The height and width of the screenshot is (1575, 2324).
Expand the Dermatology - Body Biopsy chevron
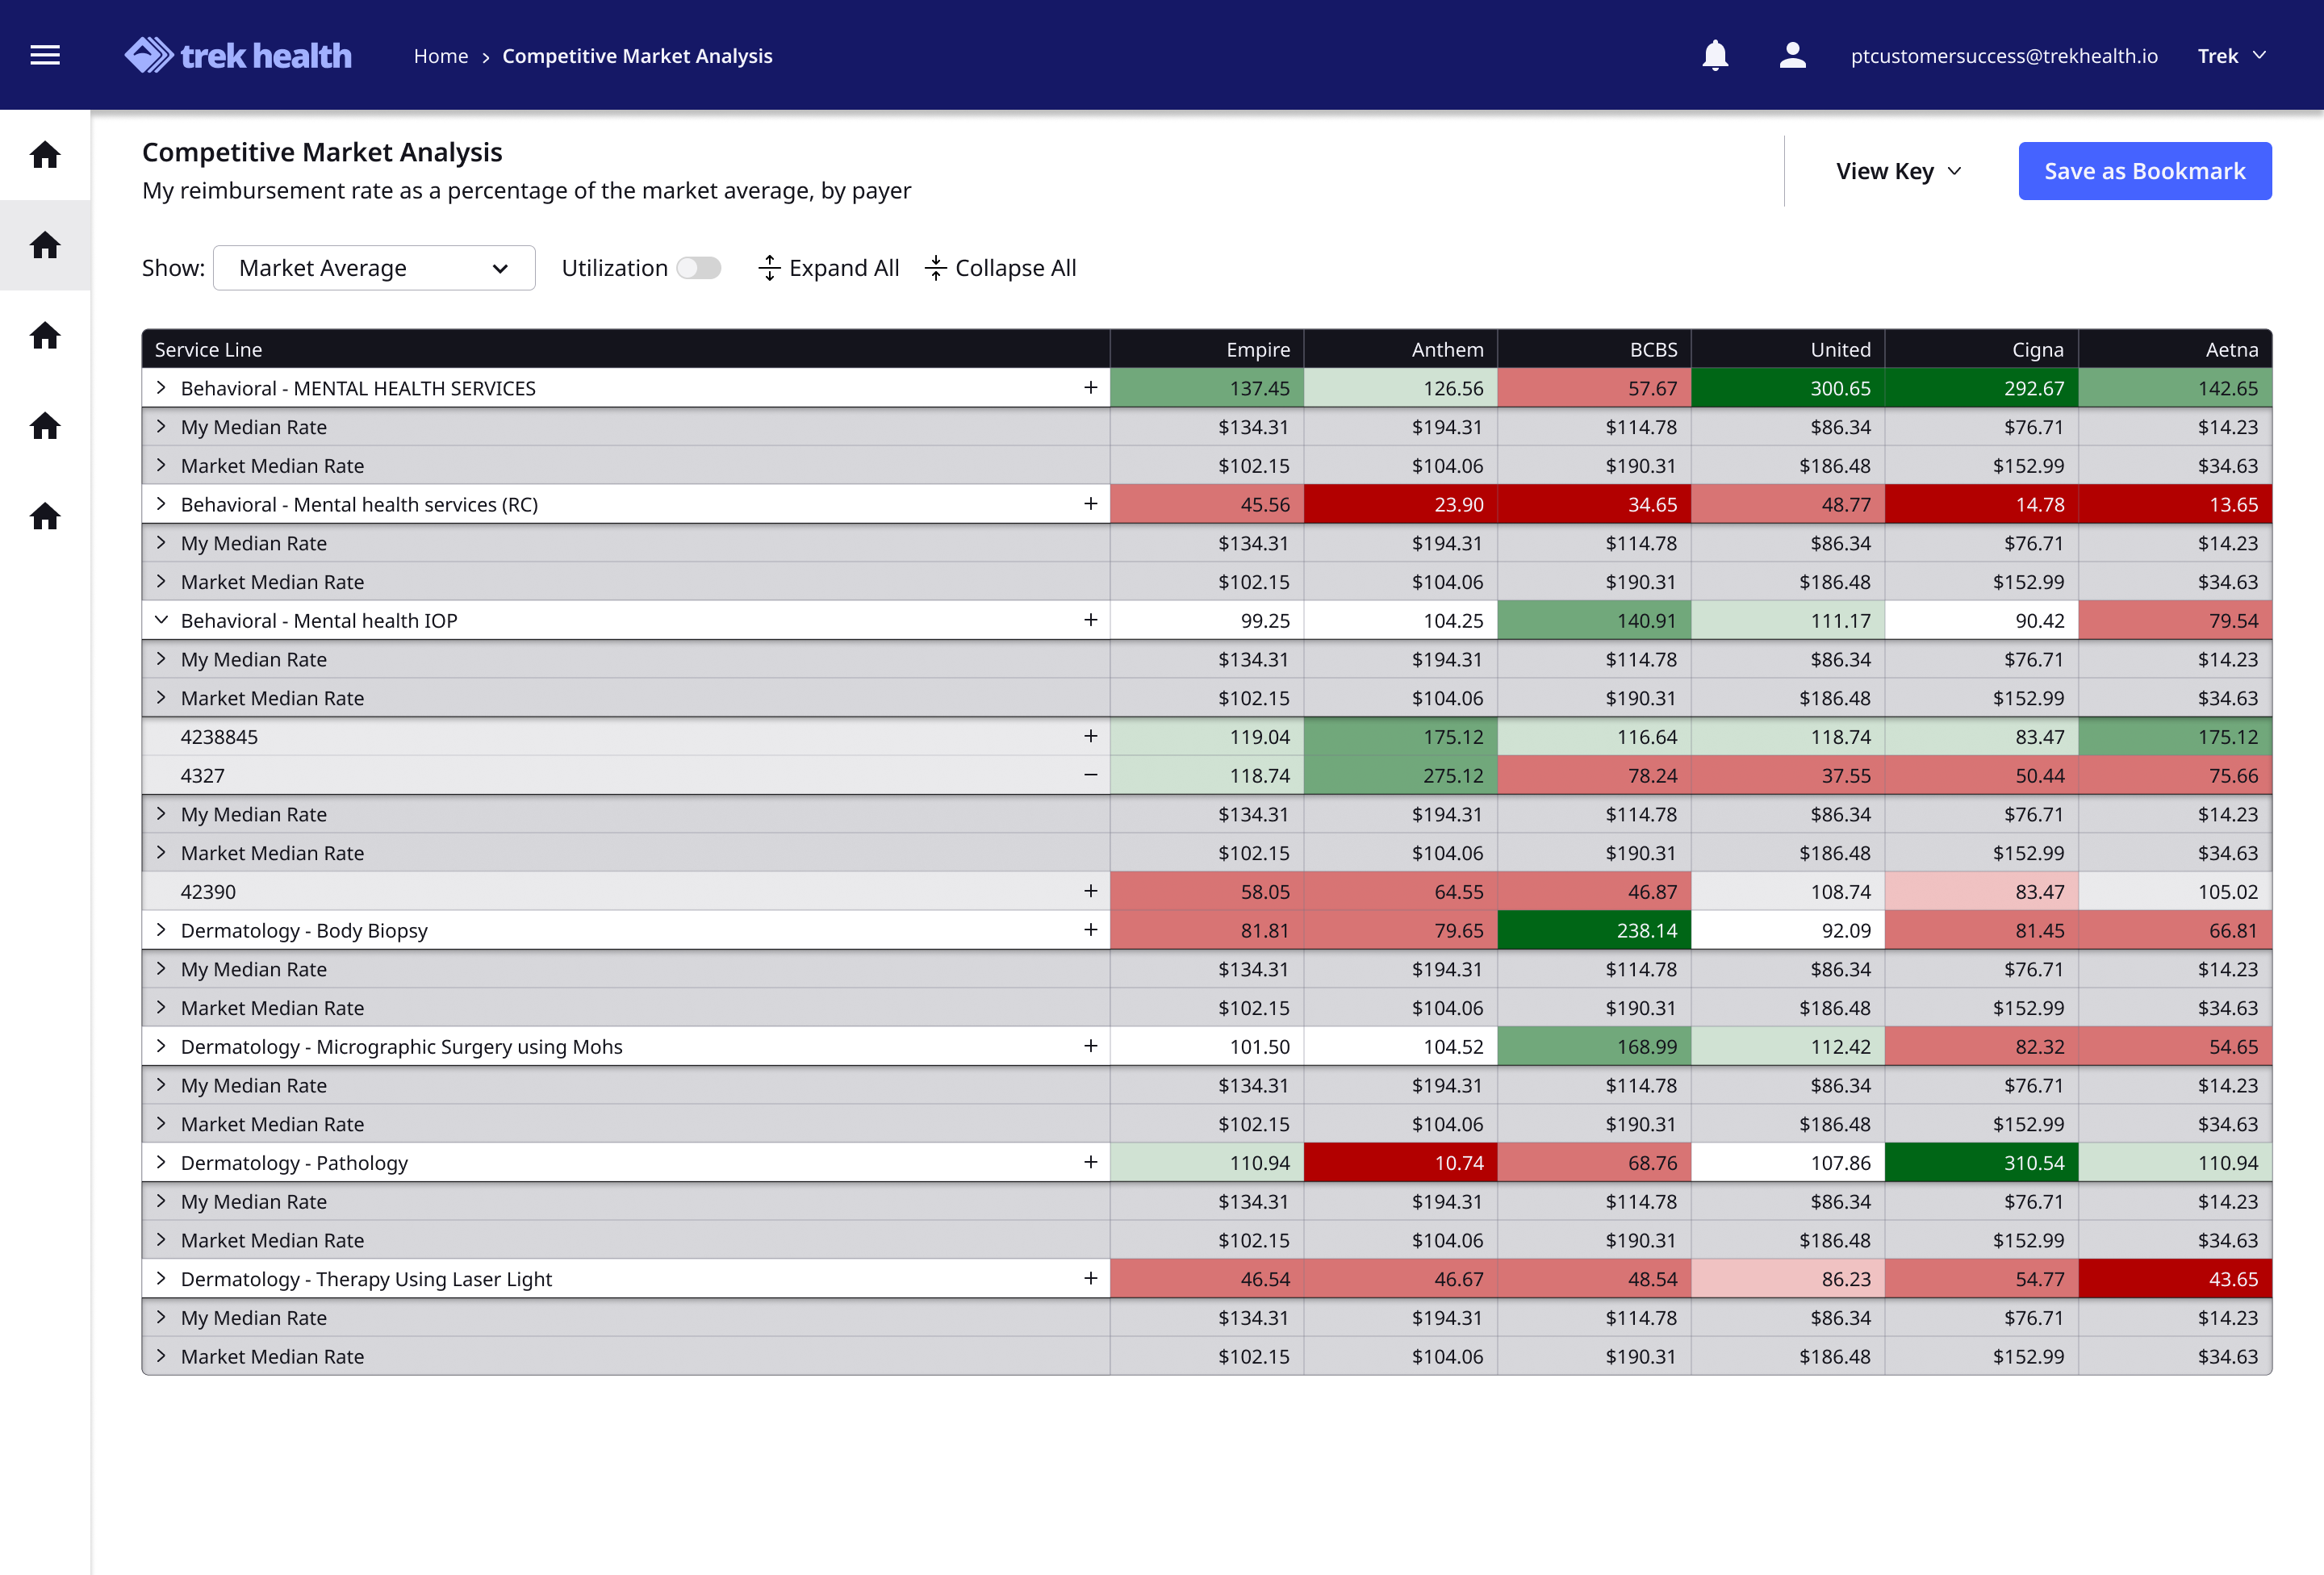161,930
